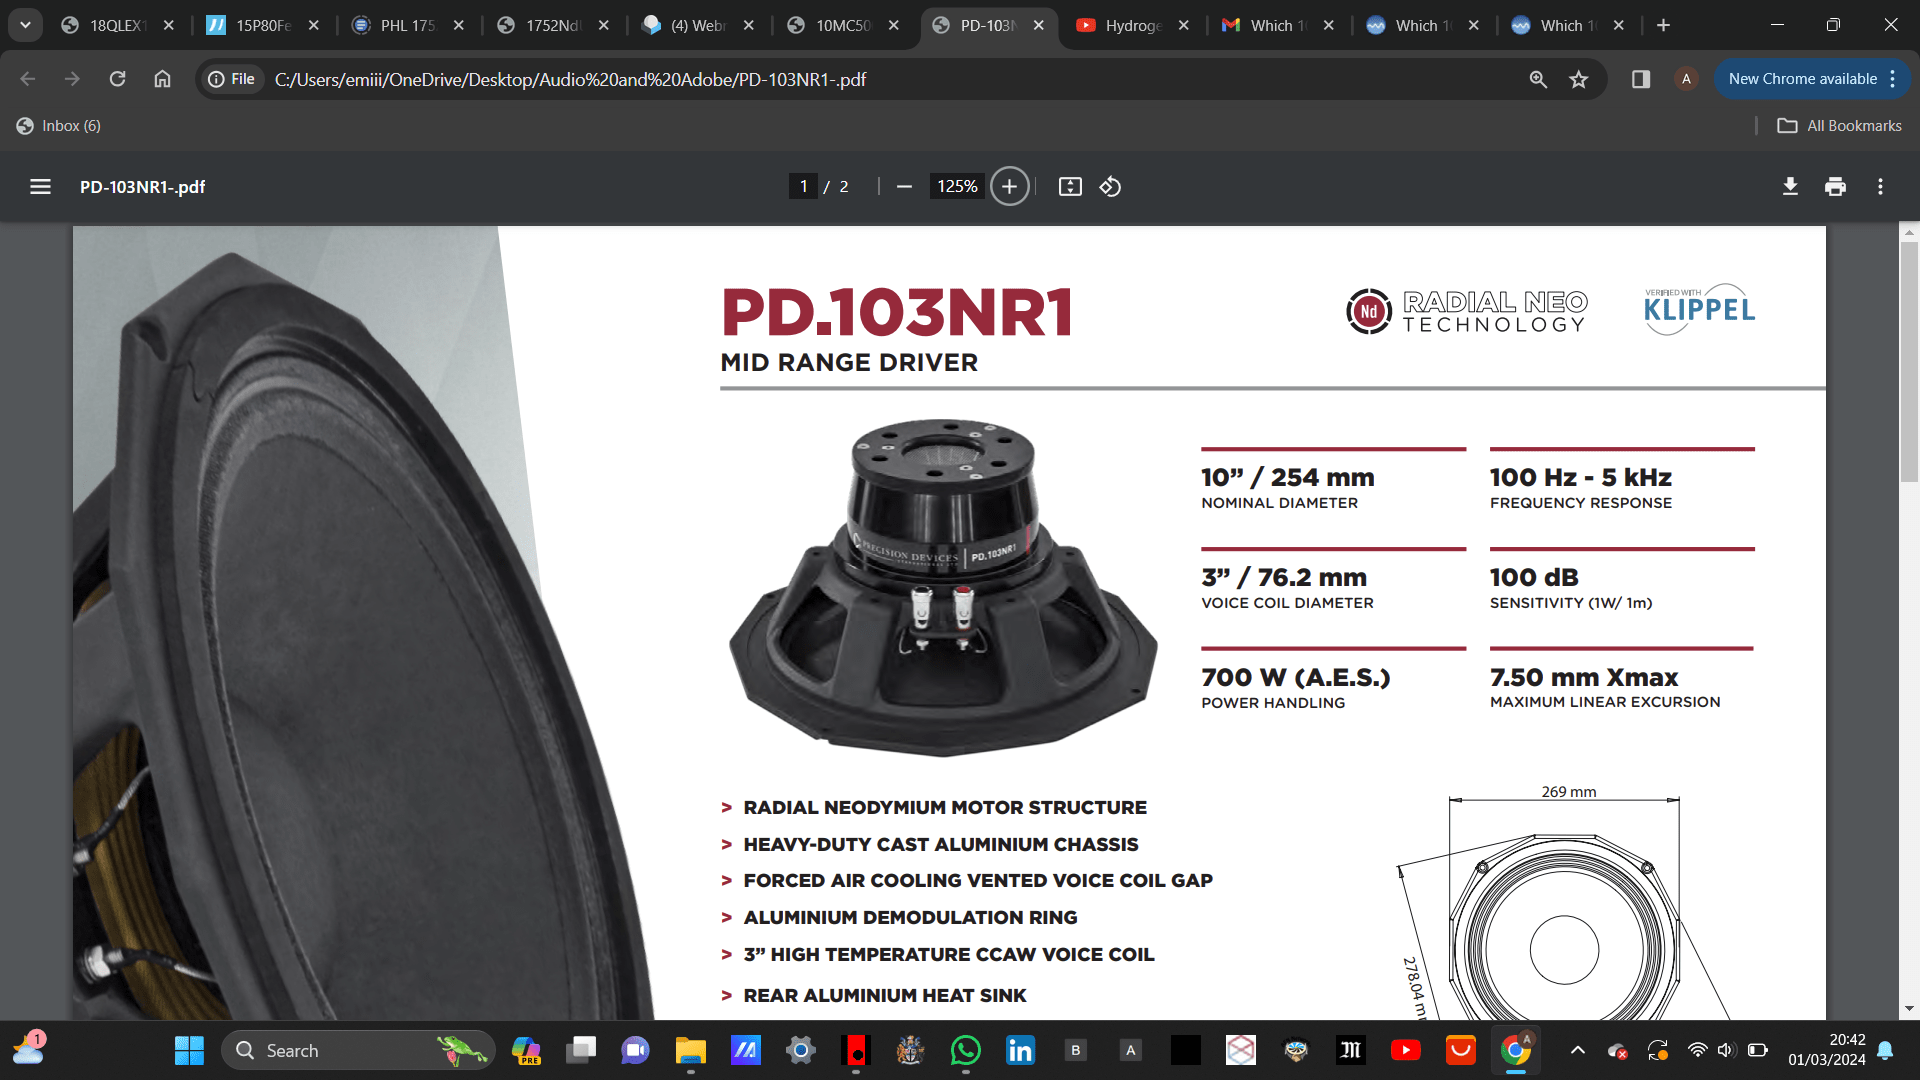Image resolution: width=1920 pixels, height=1080 pixels.
Task: Close the Hydroge tab
Action: point(1184,25)
